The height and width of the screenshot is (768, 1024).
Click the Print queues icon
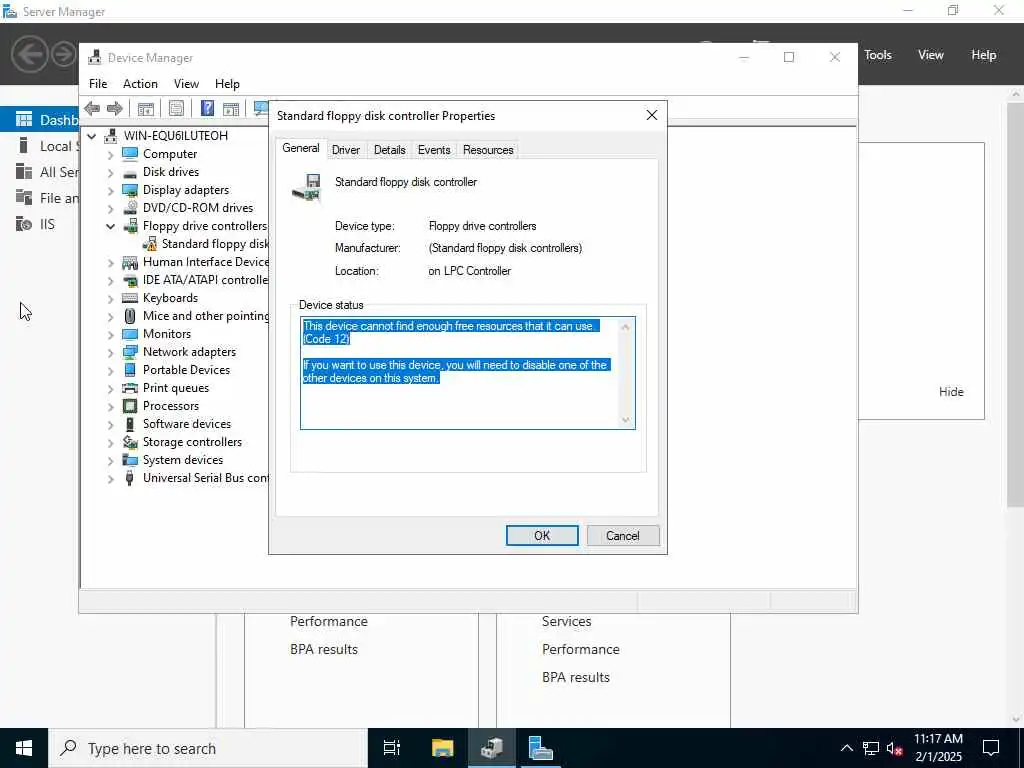tap(130, 388)
